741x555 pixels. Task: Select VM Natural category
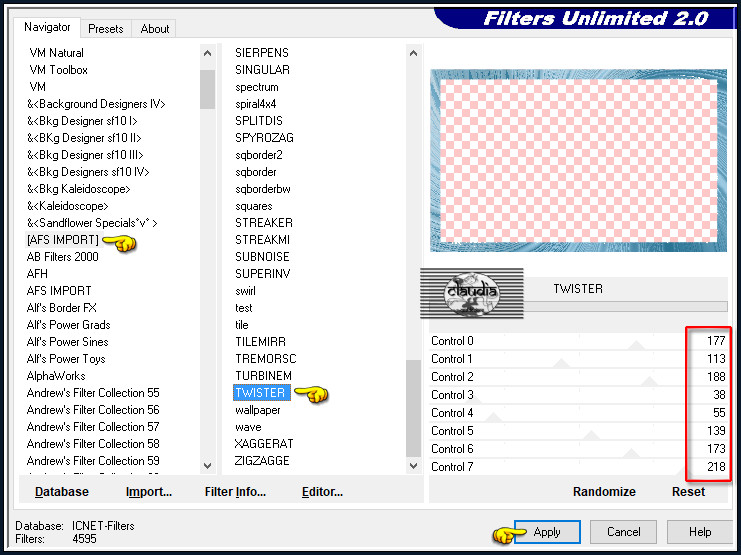click(56, 52)
